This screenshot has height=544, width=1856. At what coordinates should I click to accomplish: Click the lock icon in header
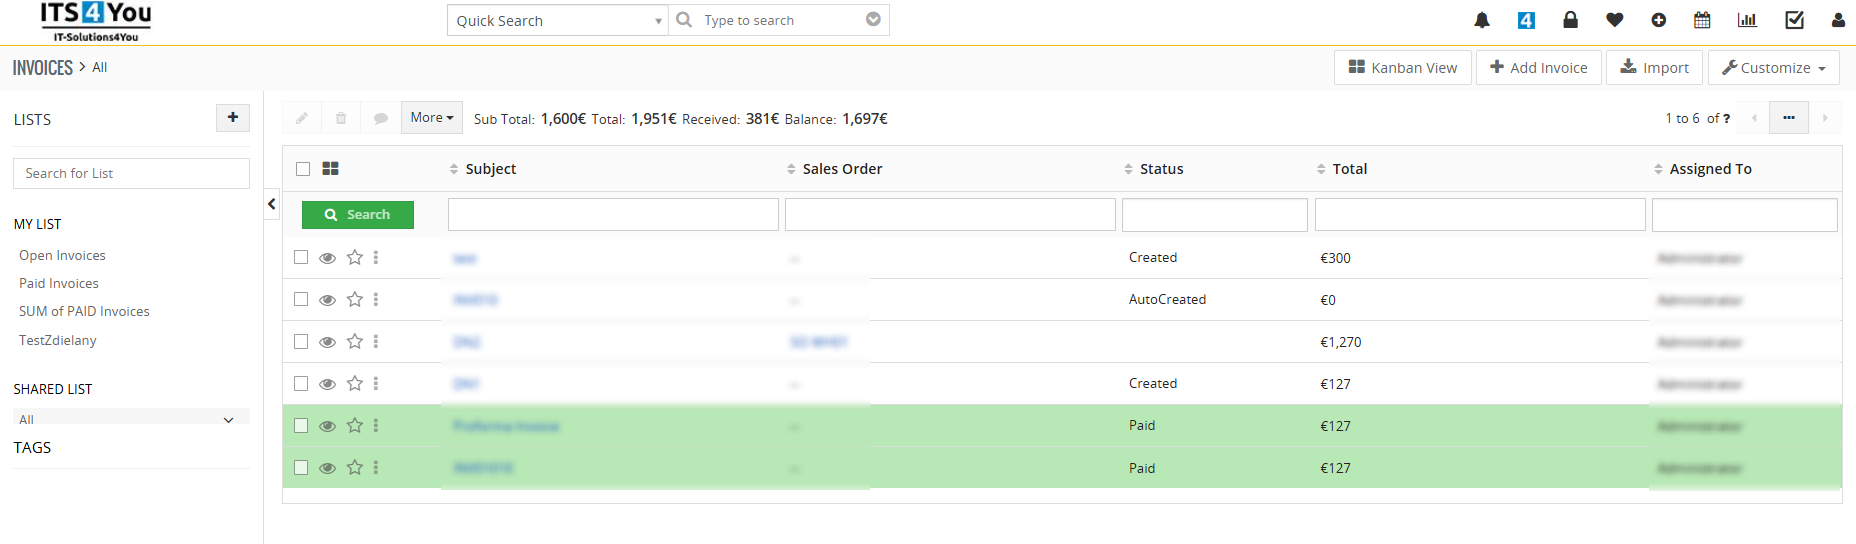1570,20
